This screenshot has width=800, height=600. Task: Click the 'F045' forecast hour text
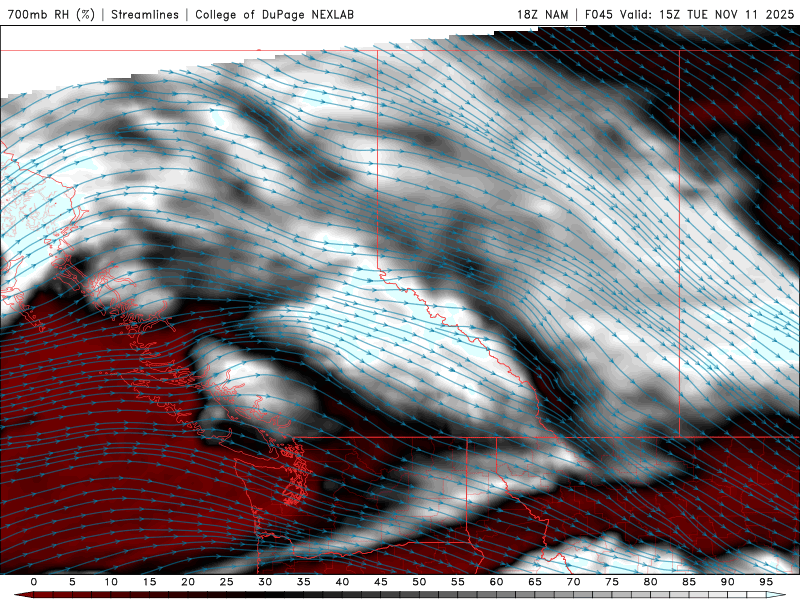click(598, 14)
